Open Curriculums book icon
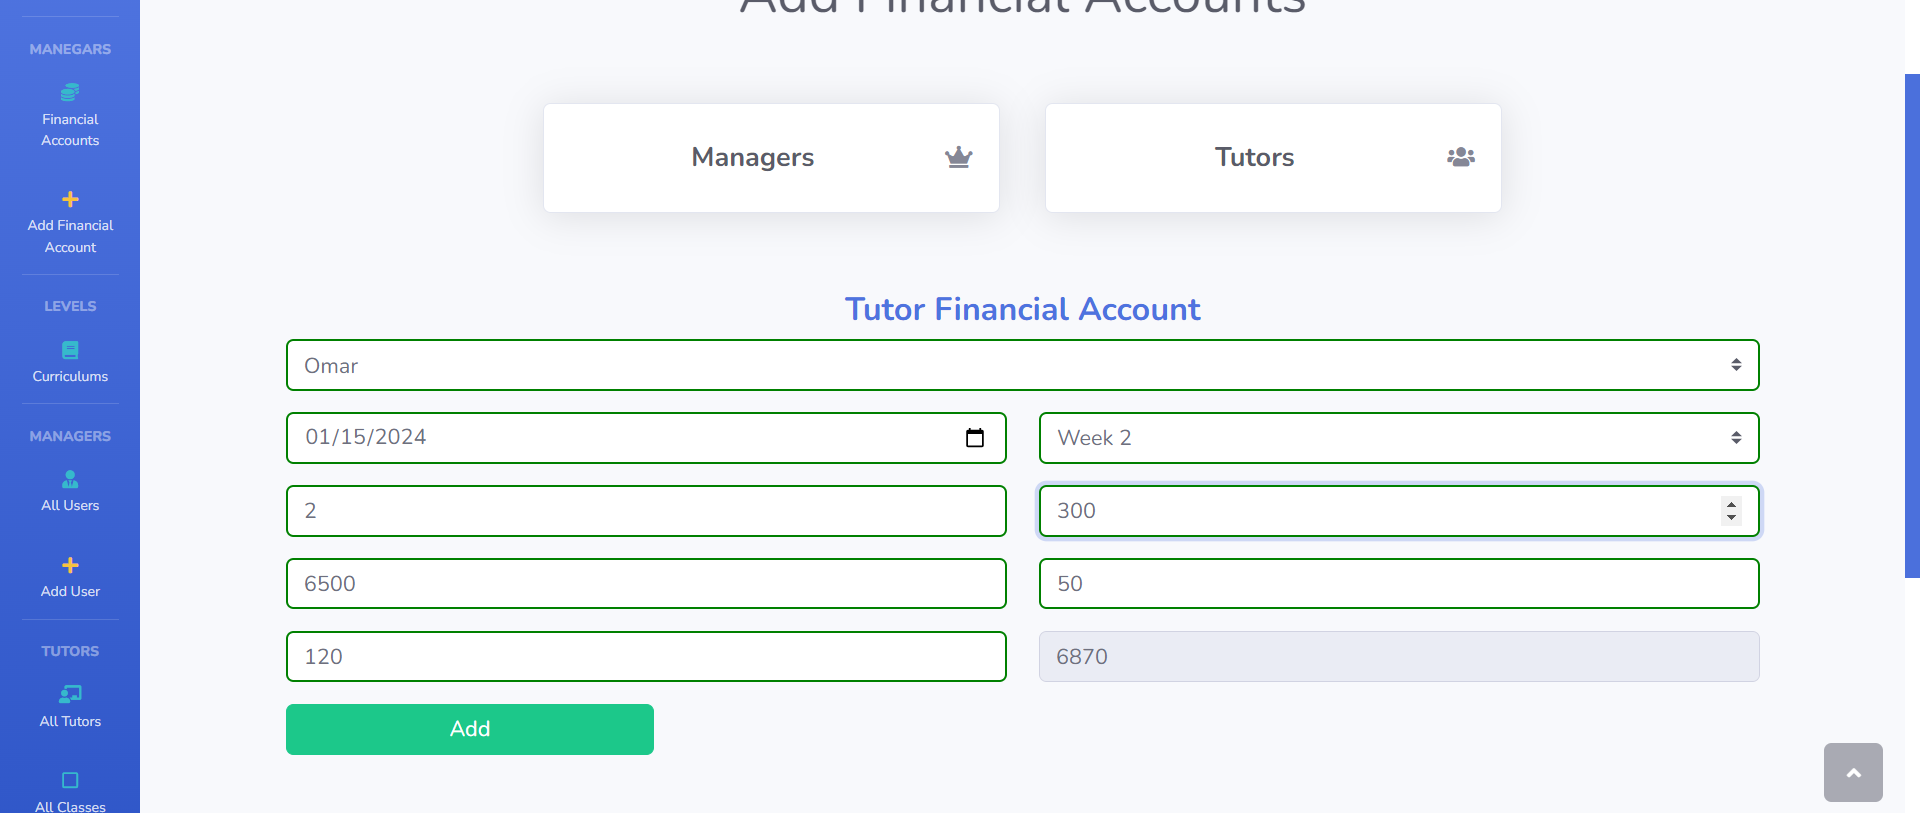The height and width of the screenshot is (813, 1920). [x=70, y=350]
